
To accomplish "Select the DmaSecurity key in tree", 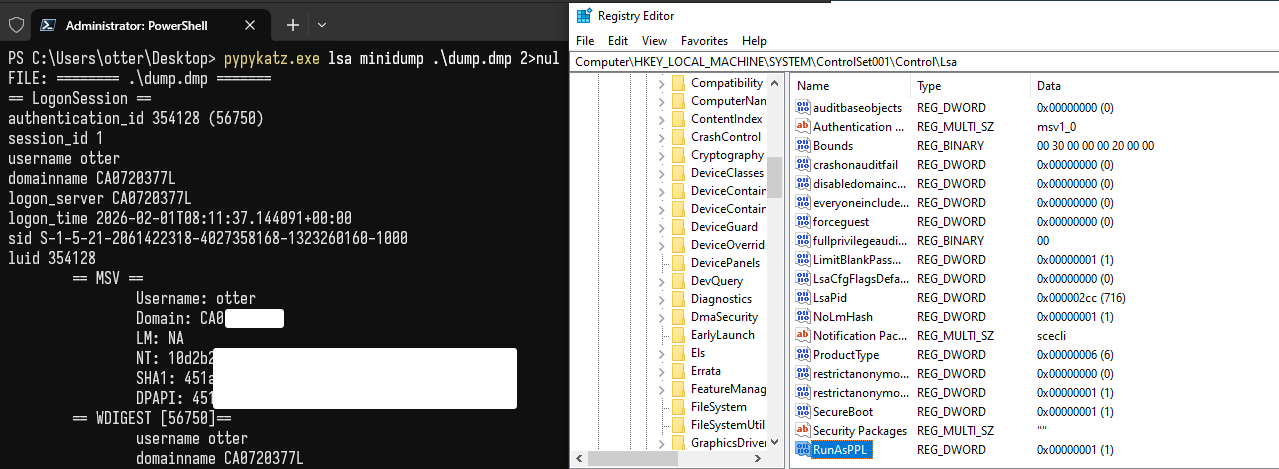I will pos(722,317).
